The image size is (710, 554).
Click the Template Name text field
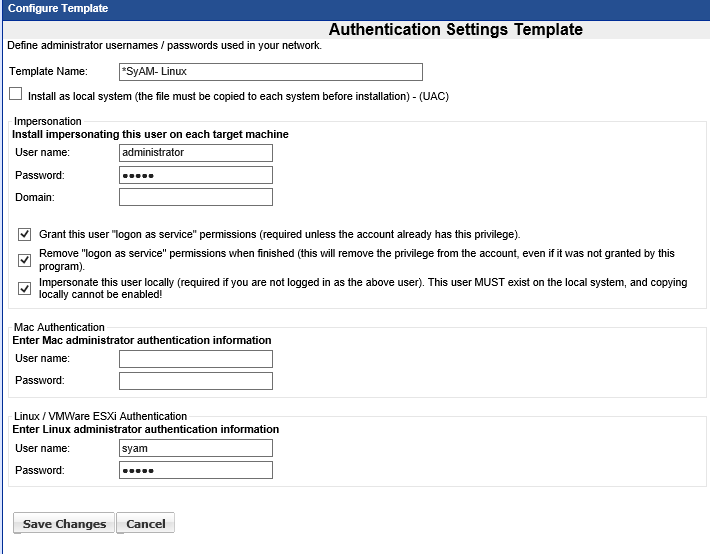pyautogui.click(x=270, y=72)
